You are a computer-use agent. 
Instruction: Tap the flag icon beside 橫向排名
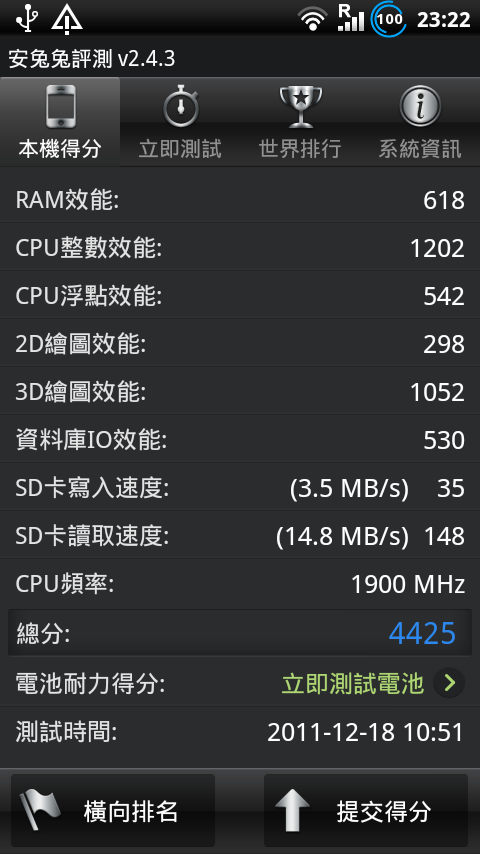point(40,811)
